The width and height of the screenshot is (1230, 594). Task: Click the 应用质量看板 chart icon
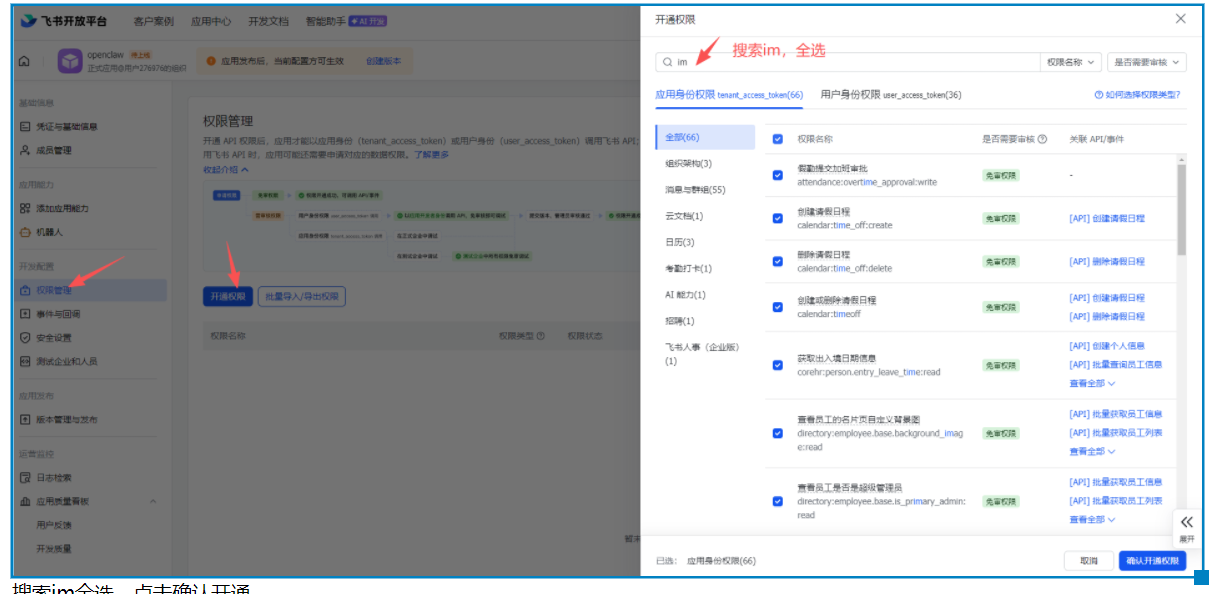(x=26, y=501)
